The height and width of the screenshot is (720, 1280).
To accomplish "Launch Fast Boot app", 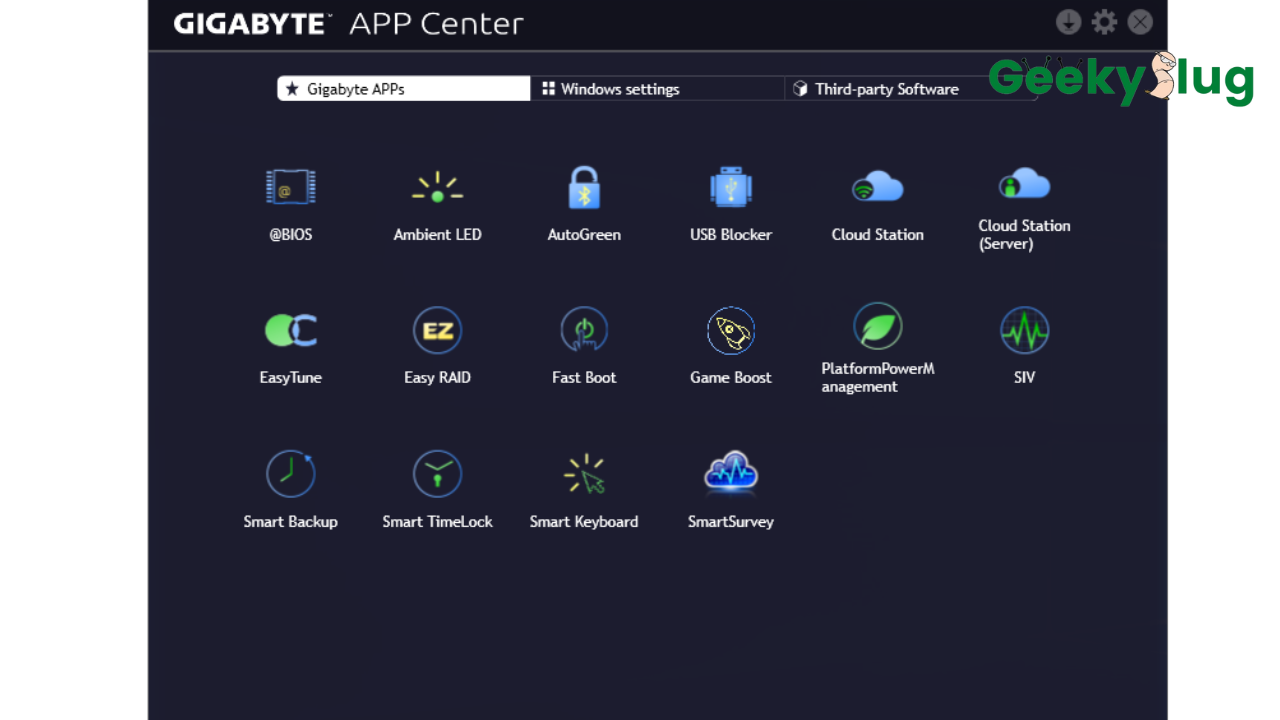I will coord(584,331).
